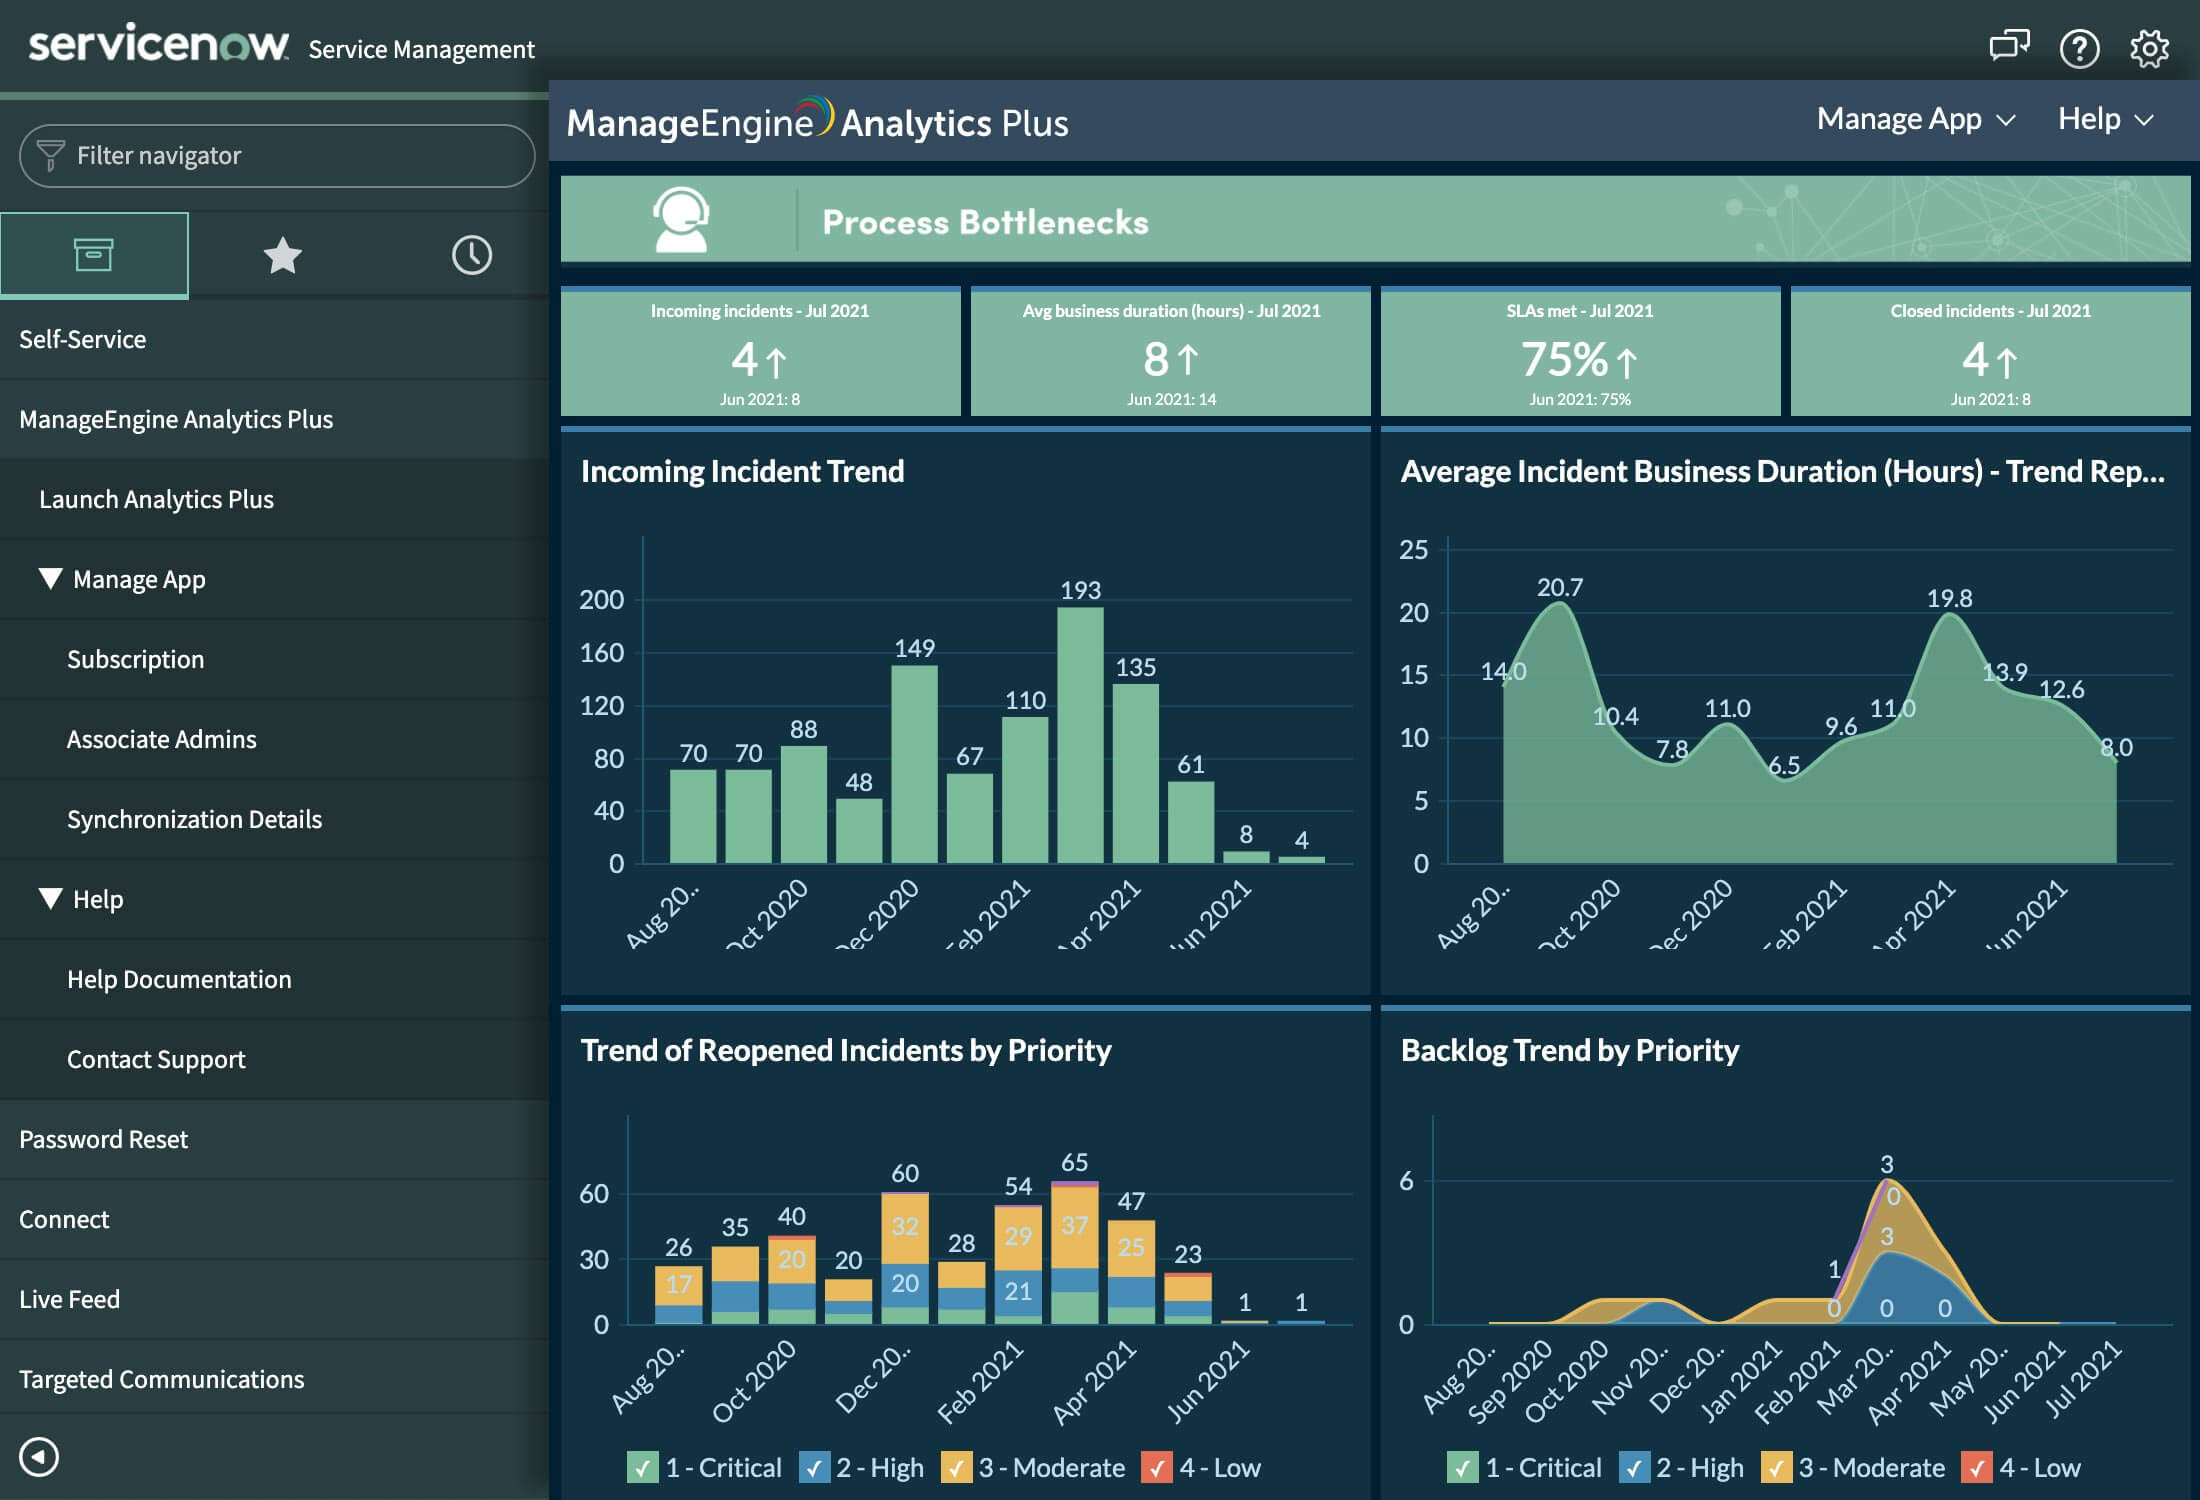Toggle the 1 - Critical legend checkbox for reopened incidents
2200x1500 pixels.
[x=641, y=1467]
